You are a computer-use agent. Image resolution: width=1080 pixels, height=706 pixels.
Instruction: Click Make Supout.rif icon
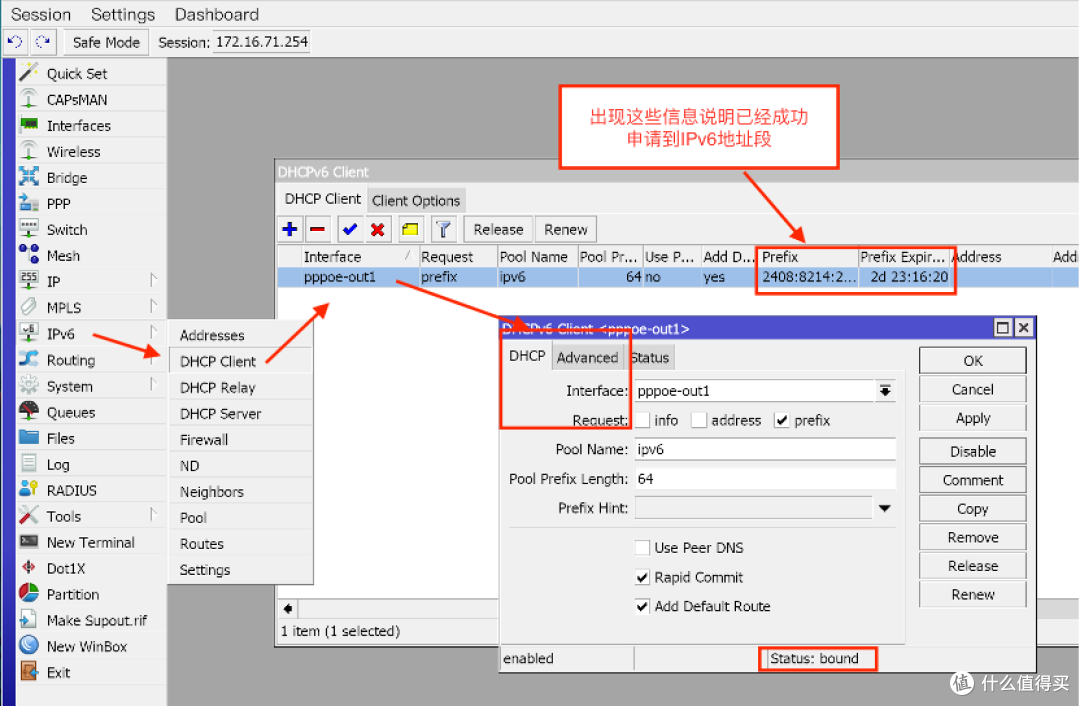(x=29, y=620)
